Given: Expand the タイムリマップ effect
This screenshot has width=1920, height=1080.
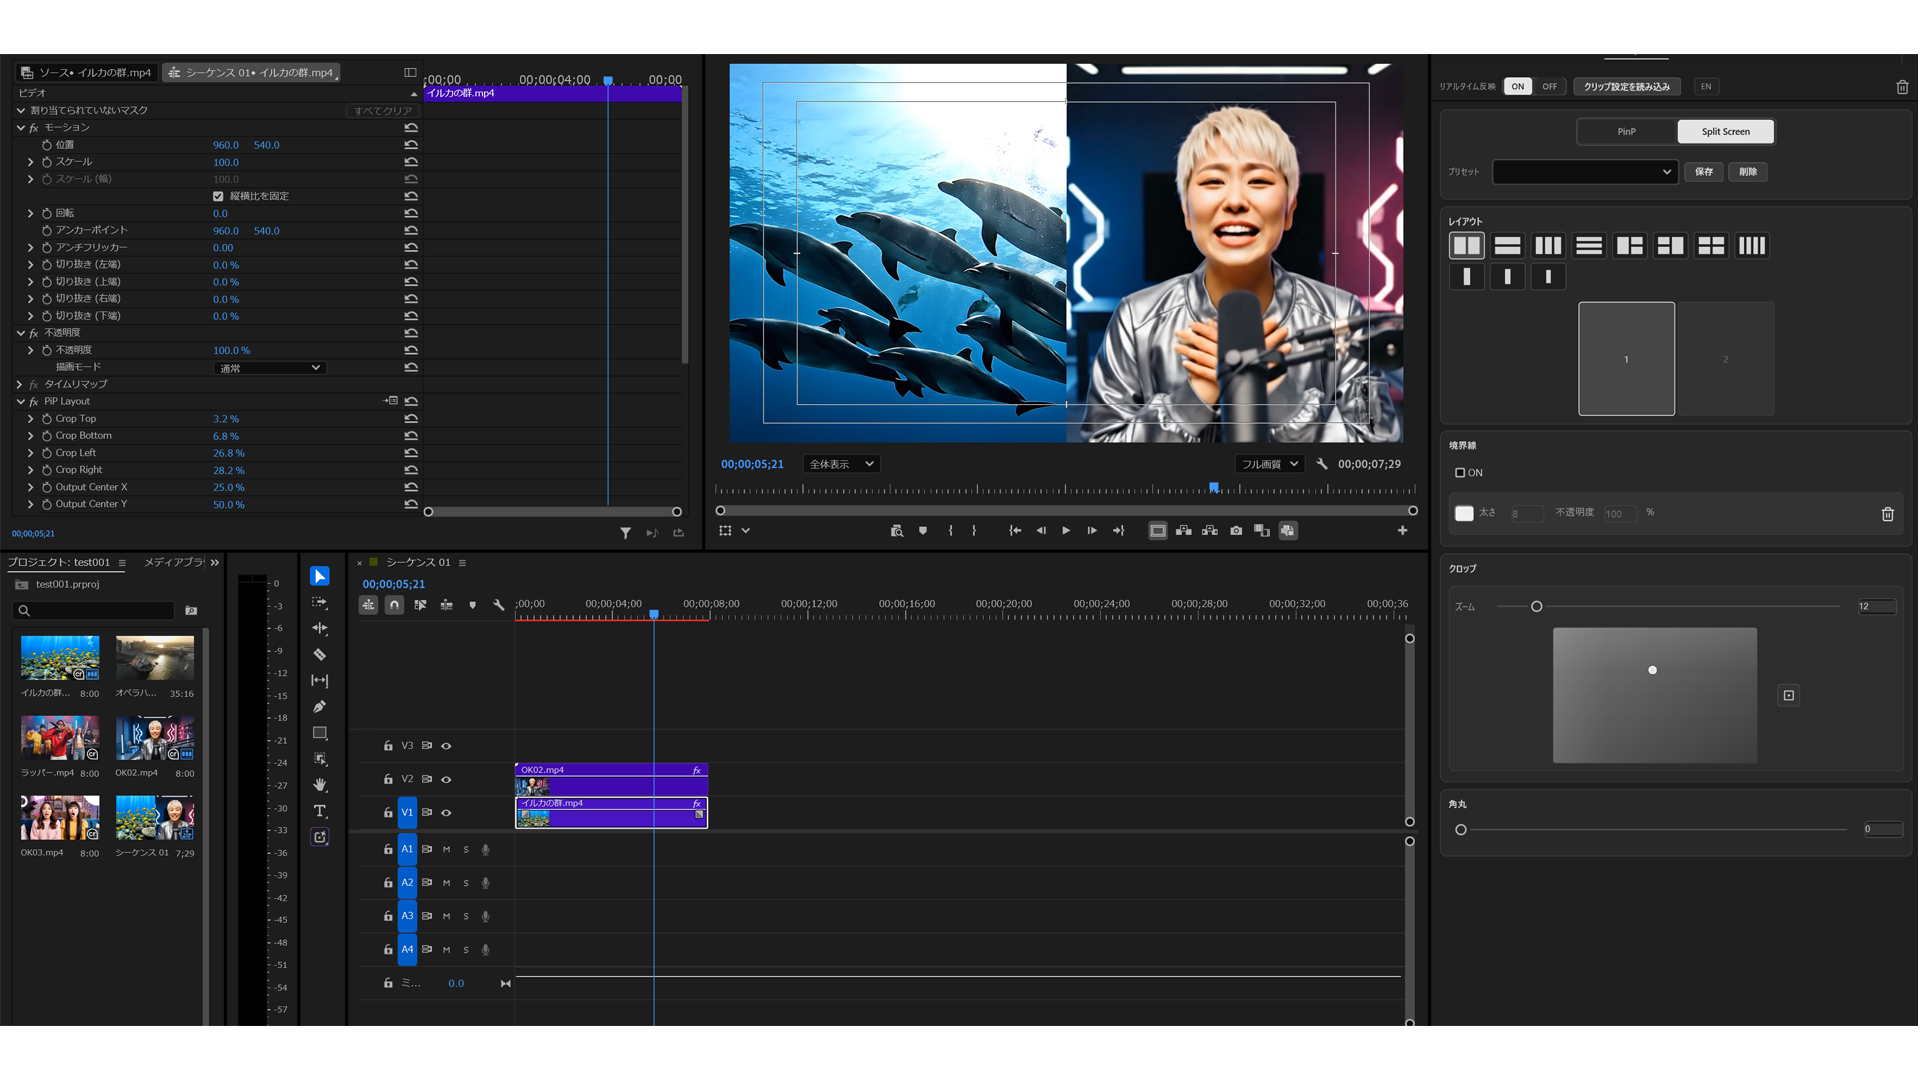Looking at the screenshot, I should pos(20,384).
